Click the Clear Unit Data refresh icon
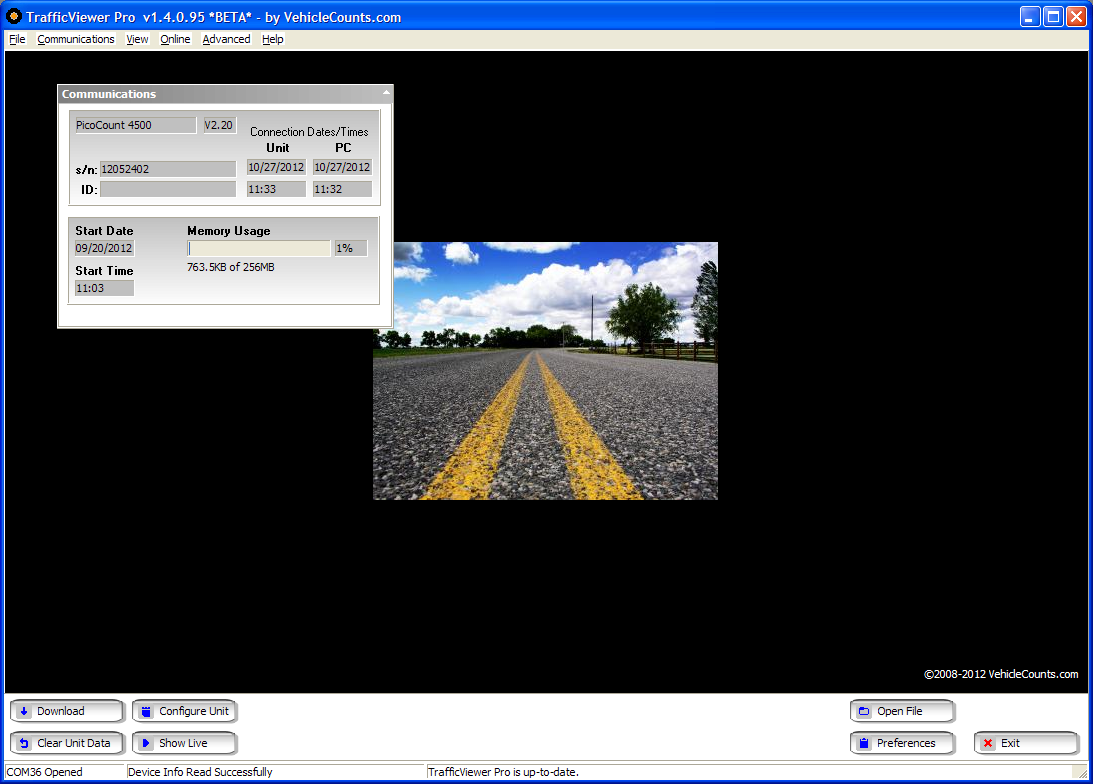Screen dimensions: 1093x784 point(24,744)
